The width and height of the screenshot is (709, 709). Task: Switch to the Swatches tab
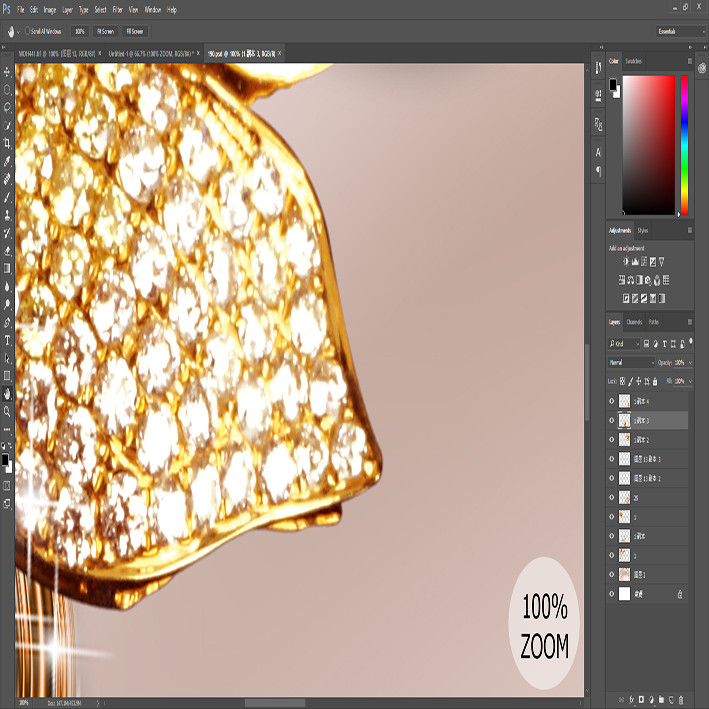tap(633, 61)
